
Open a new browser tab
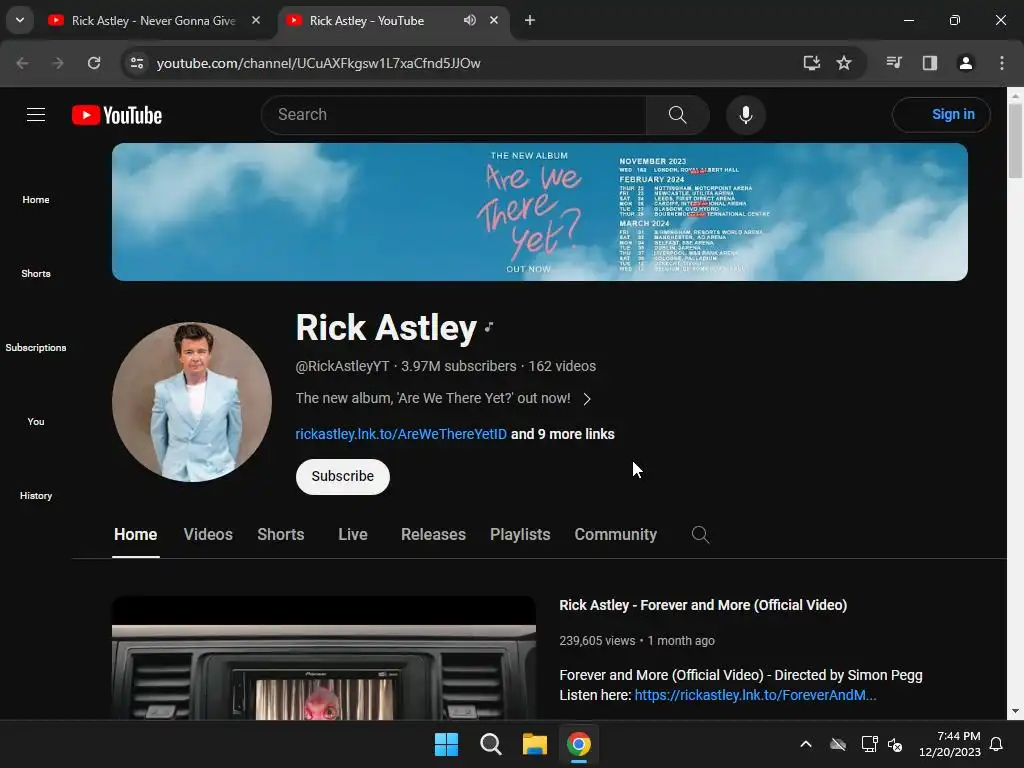(x=530, y=20)
